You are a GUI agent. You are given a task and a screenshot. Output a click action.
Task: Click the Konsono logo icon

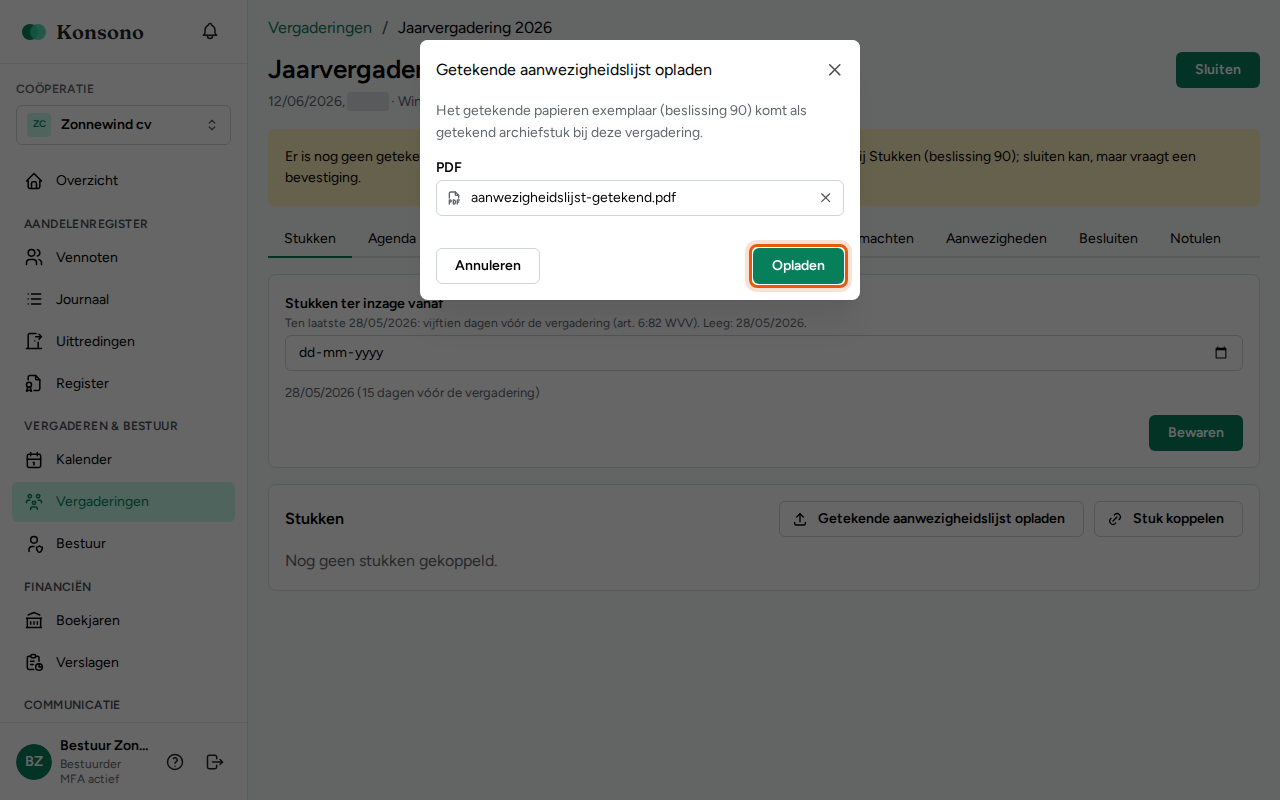34,32
